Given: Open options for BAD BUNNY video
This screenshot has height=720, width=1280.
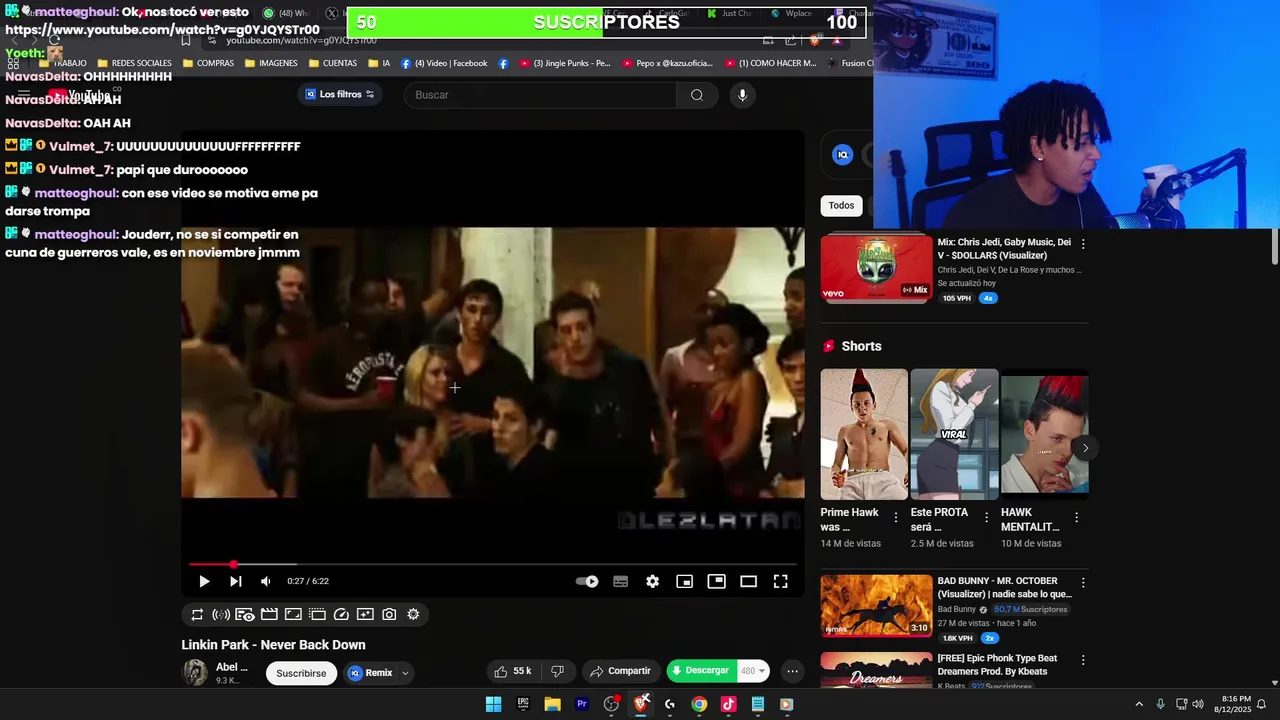Looking at the screenshot, I should [x=1082, y=583].
